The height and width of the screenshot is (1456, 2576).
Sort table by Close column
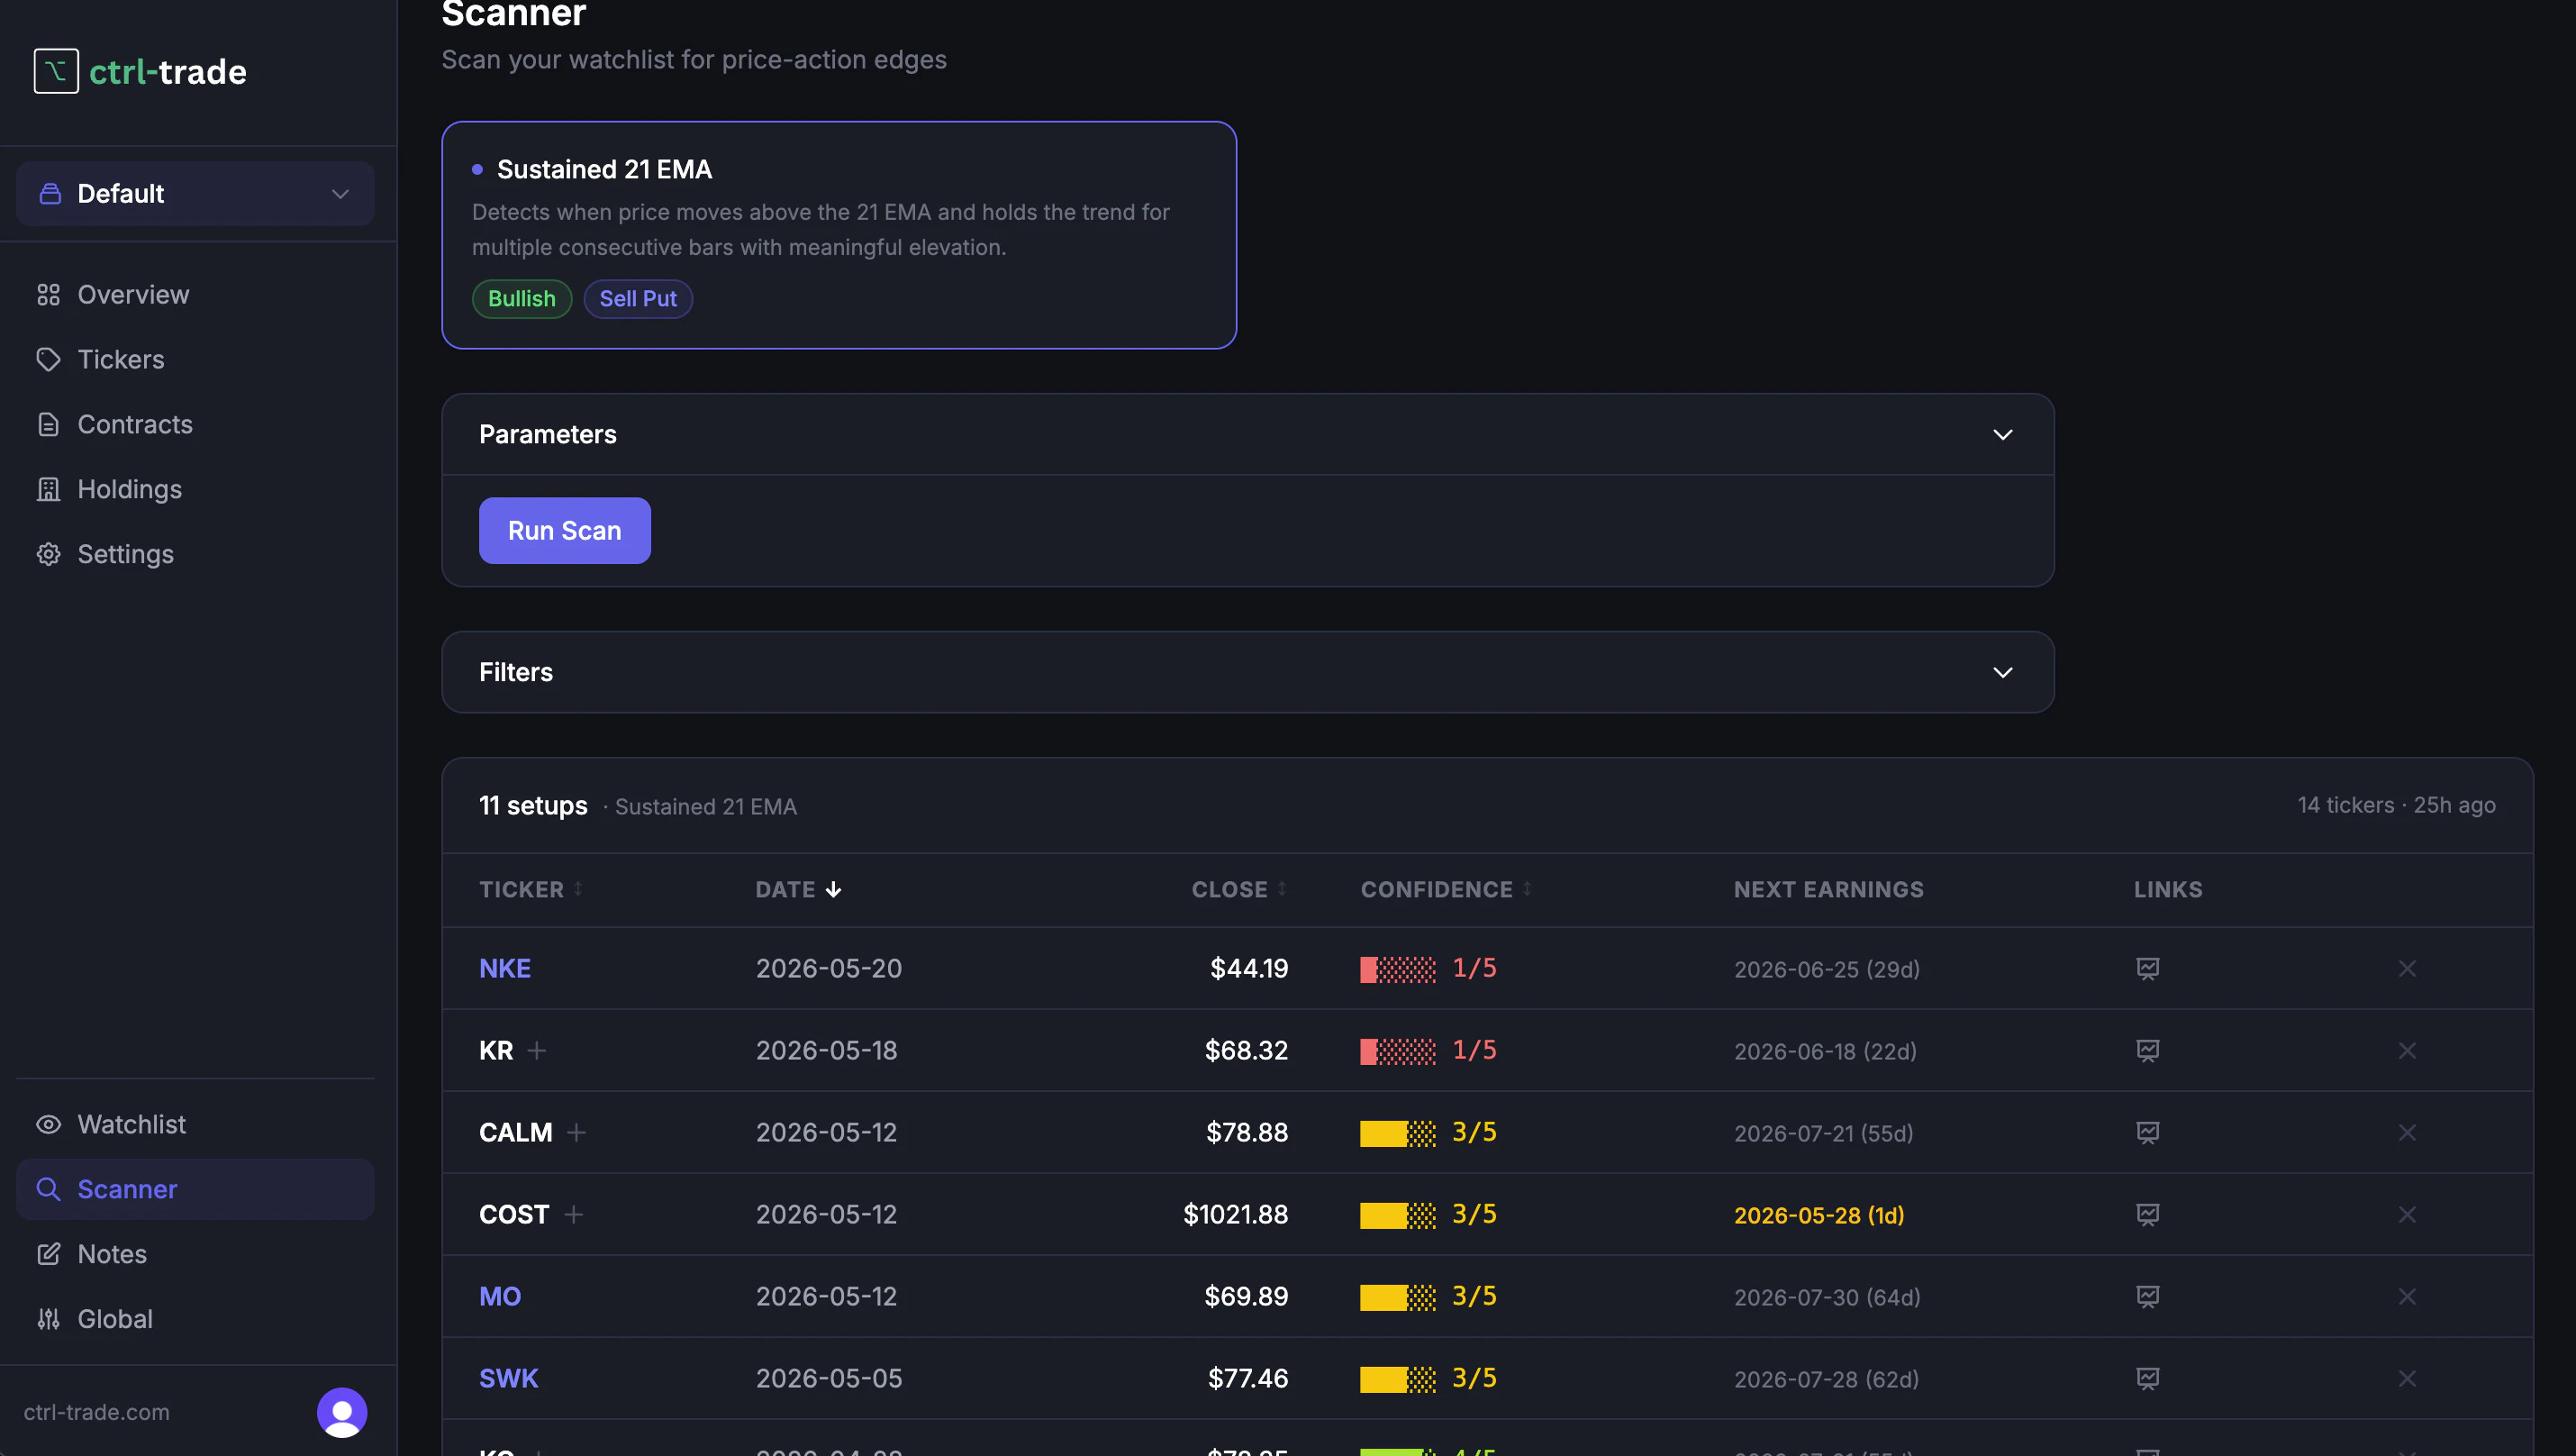(1239, 890)
